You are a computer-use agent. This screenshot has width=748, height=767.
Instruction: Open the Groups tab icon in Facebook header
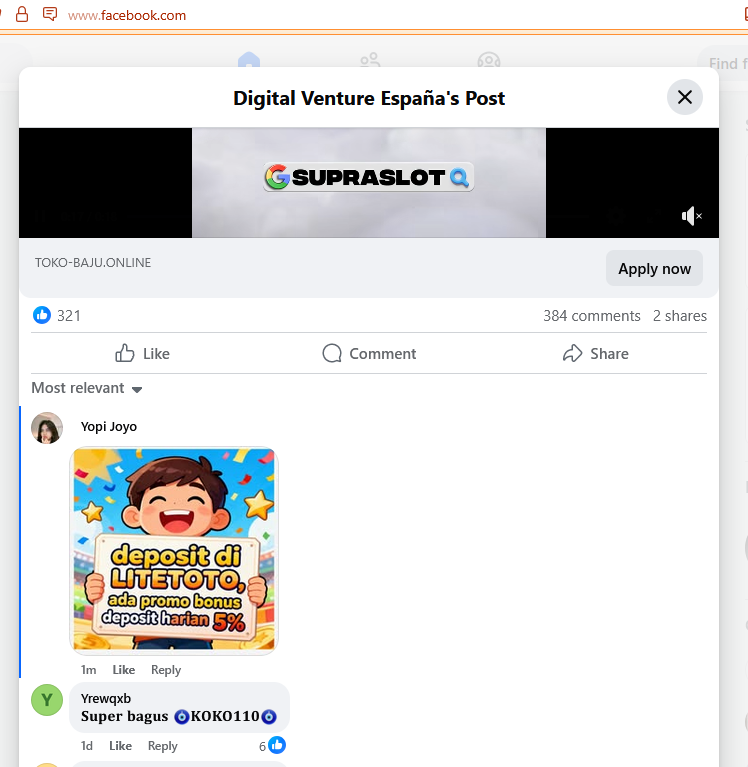tap(489, 60)
